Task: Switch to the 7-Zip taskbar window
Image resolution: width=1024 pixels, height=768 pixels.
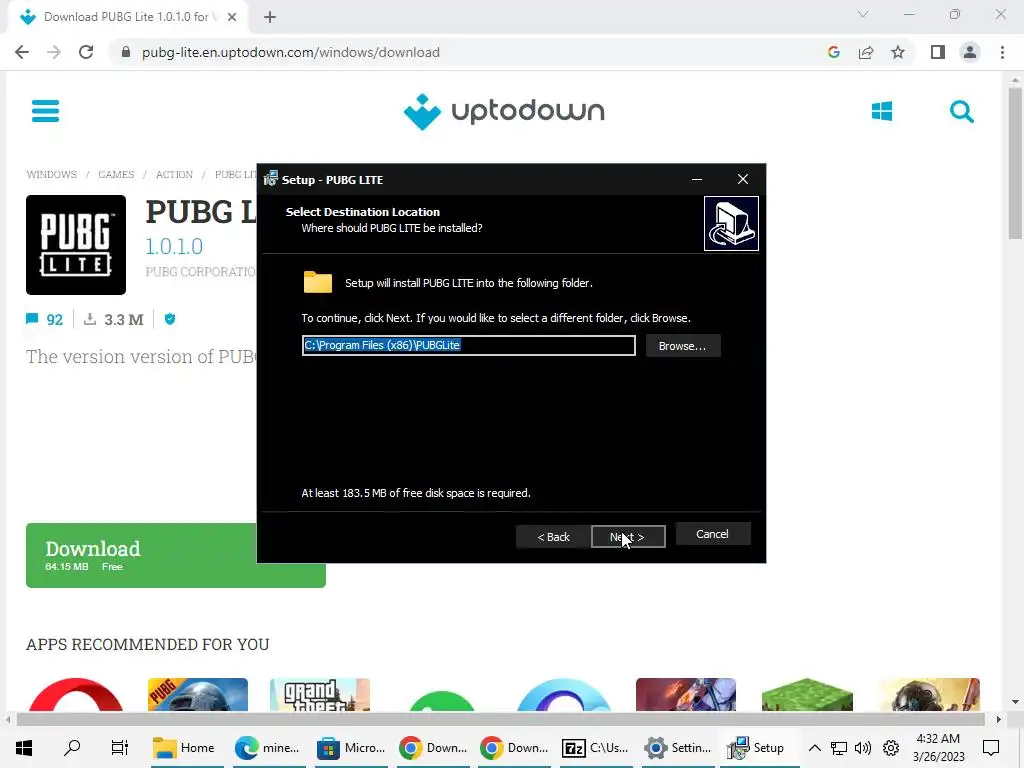Action: click(596, 748)
